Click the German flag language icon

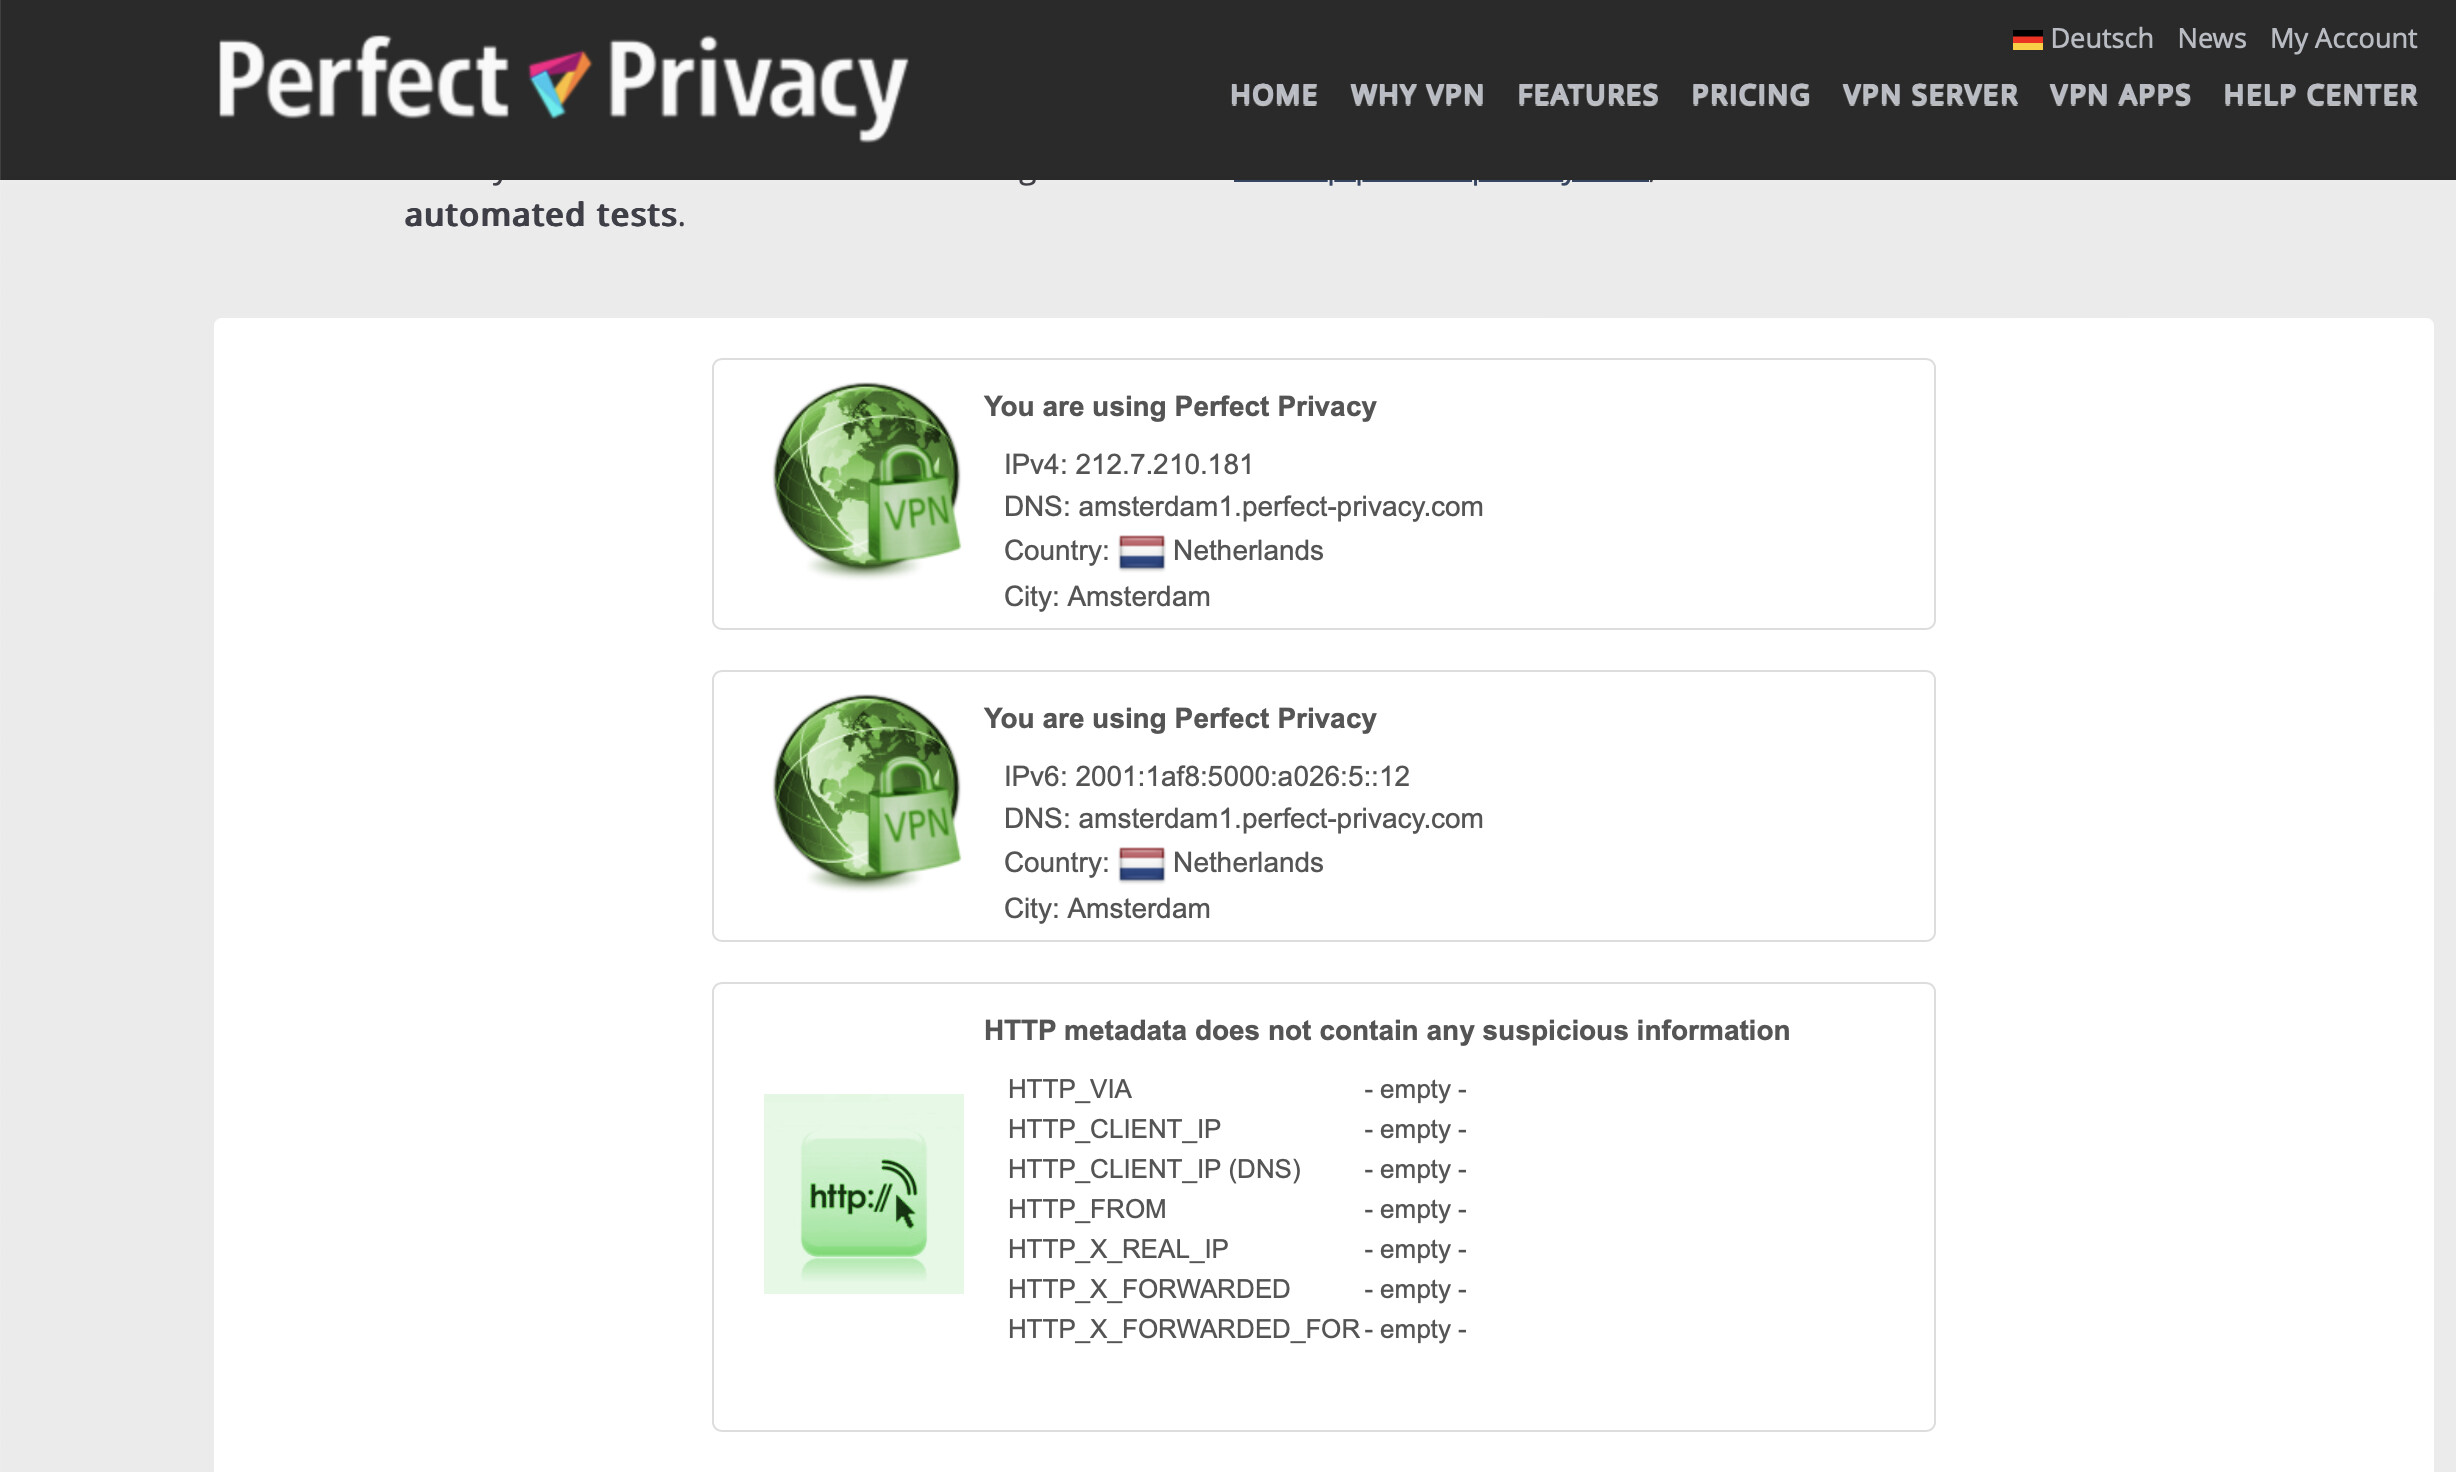[2028, 38]
